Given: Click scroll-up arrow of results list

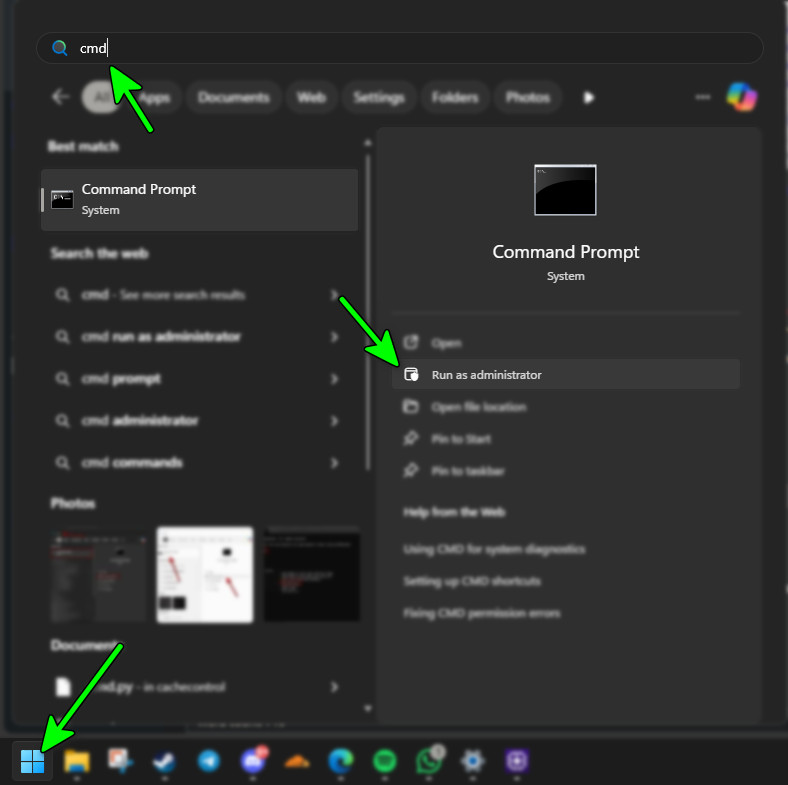Looking at the screenshot, I should (368, 143).
